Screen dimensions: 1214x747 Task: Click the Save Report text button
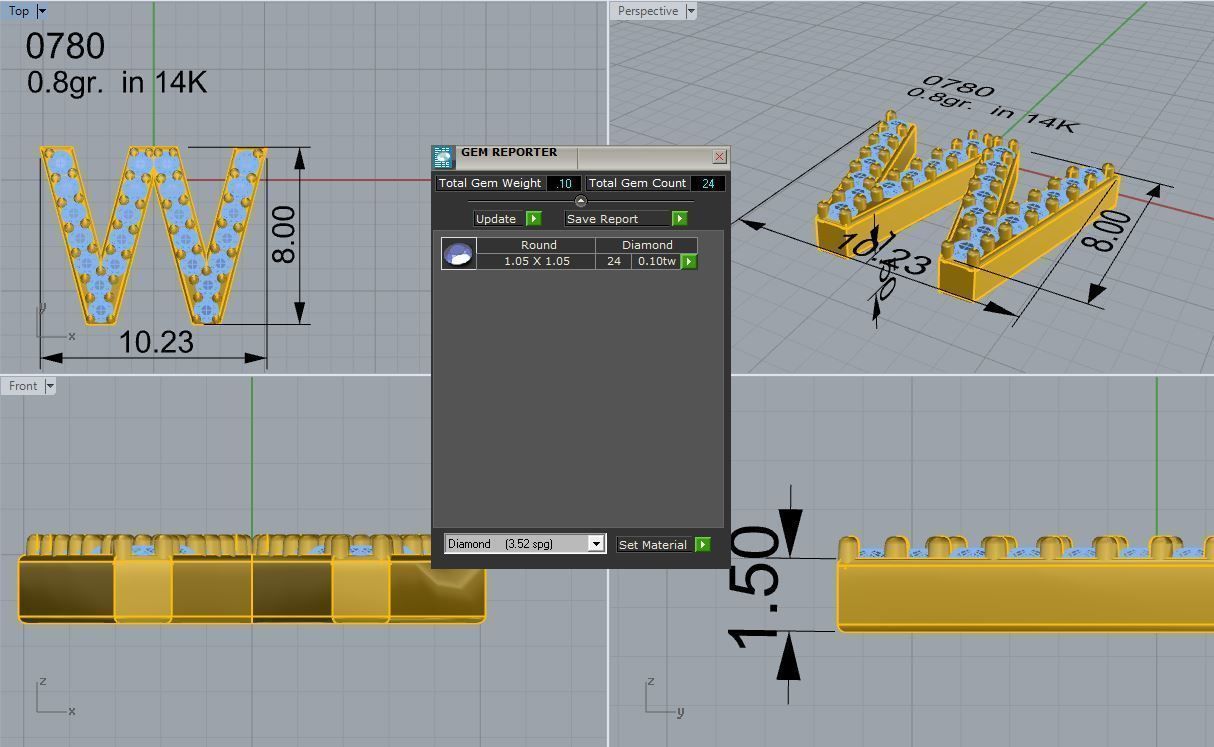(618, 218)
